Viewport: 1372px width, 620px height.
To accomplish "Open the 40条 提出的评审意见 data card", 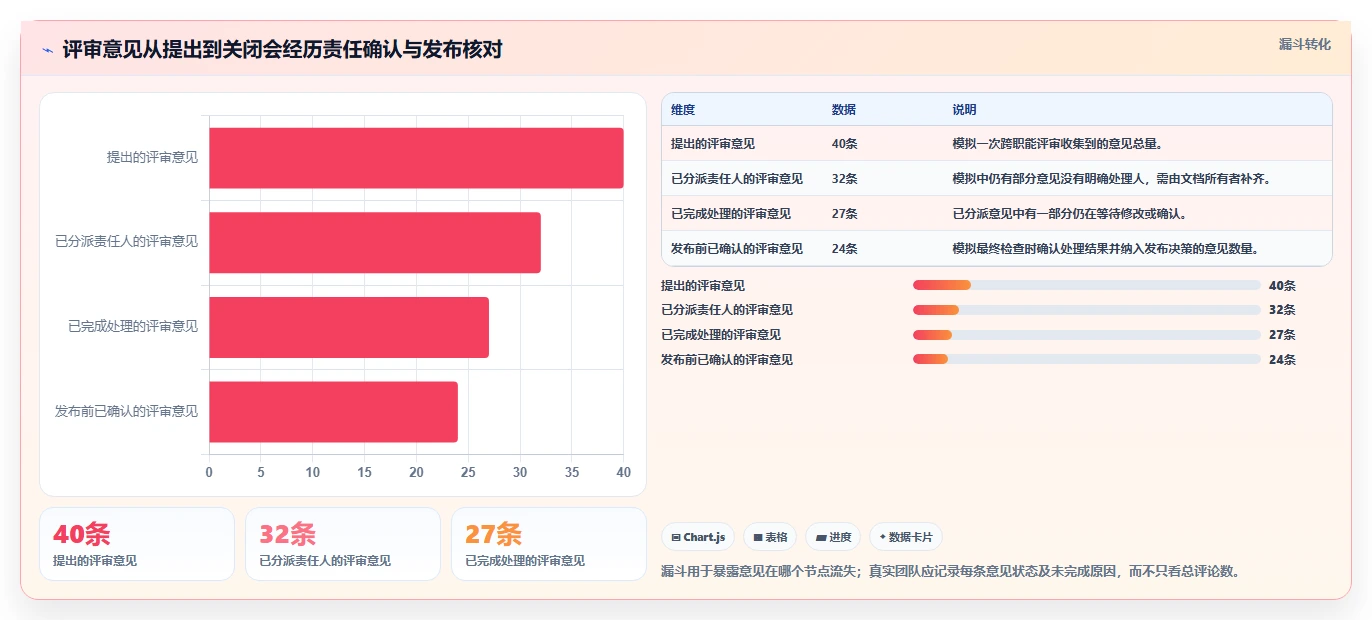I will 137,544.
